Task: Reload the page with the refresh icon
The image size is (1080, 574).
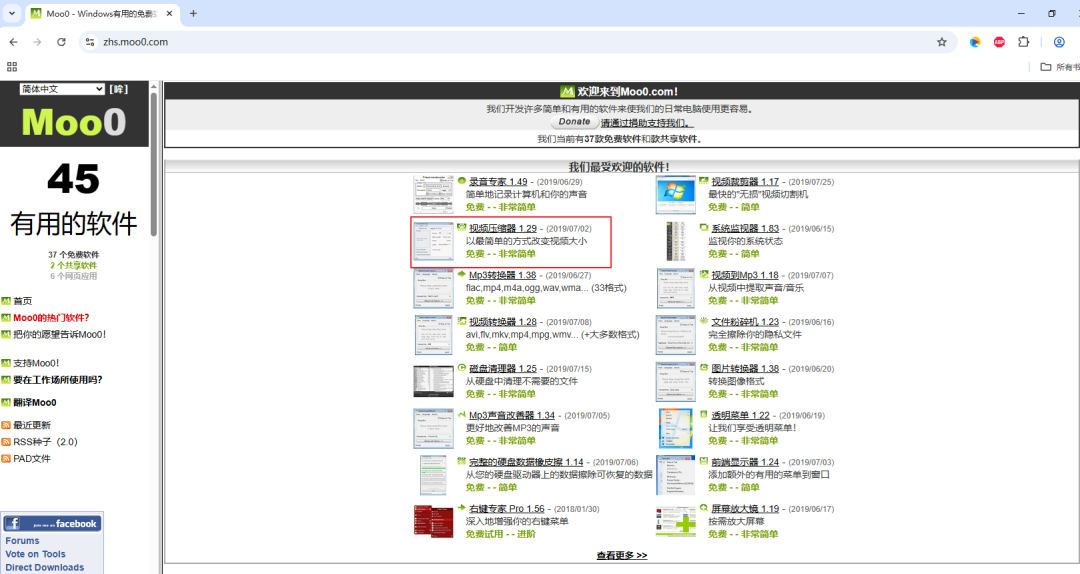Action: pos(61,42)
